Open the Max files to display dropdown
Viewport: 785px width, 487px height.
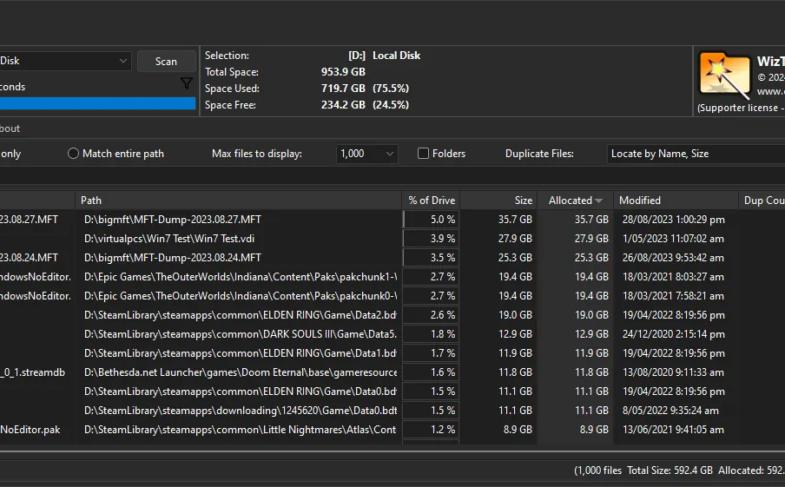click(x=366, y=154)
